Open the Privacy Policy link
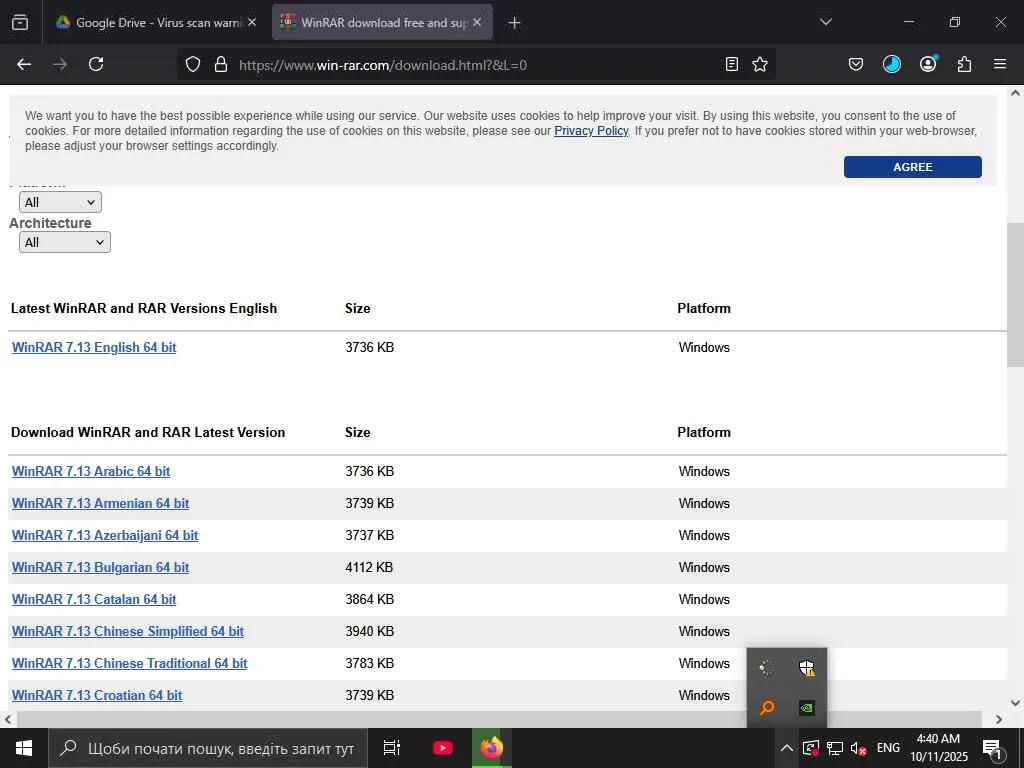The height and width of the screenshot is (768, 1024). tap(591, 131)
